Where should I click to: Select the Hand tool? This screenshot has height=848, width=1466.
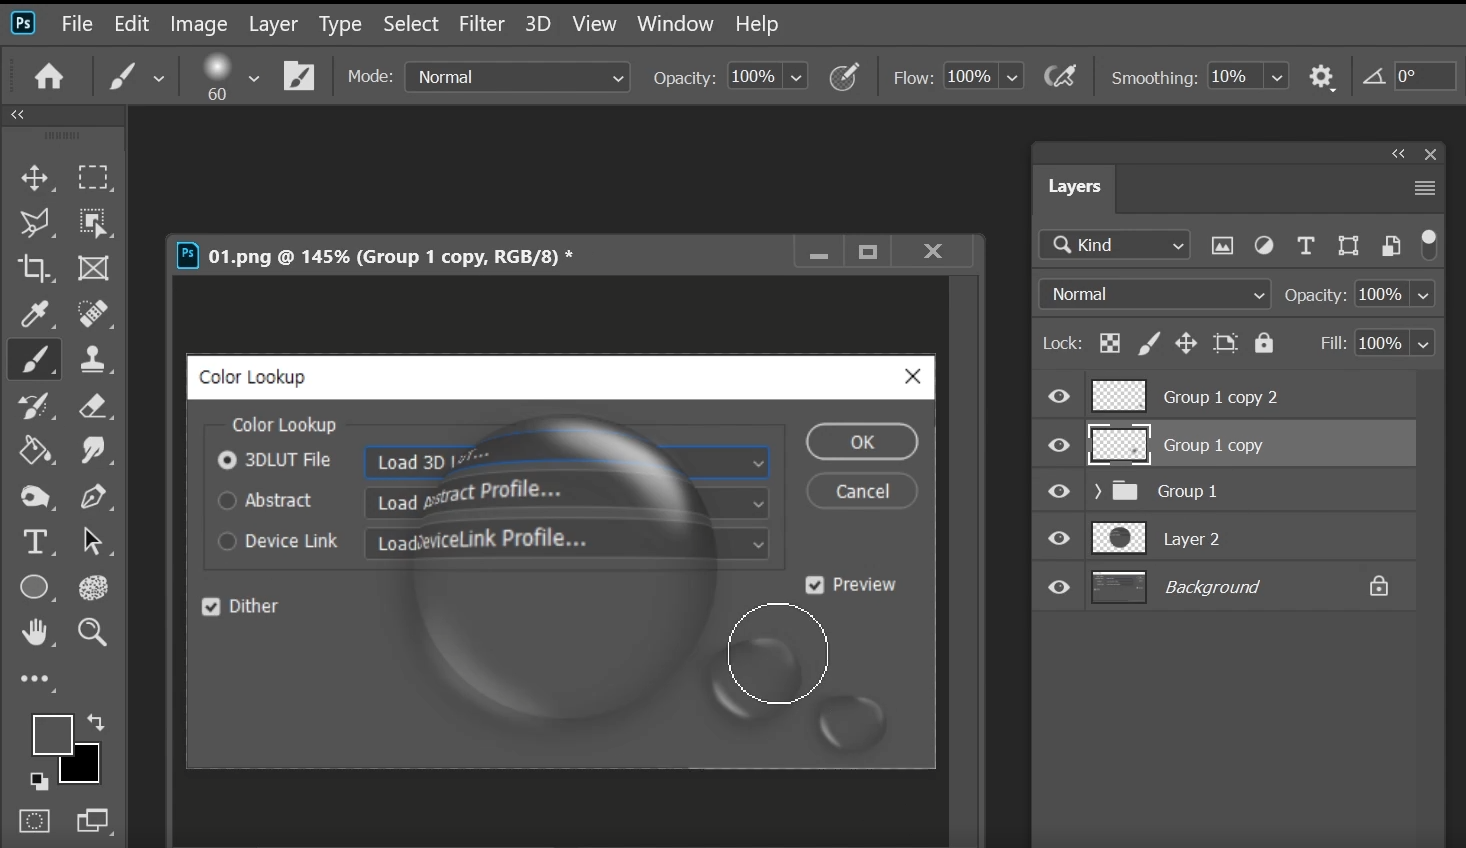coord(35,633)
